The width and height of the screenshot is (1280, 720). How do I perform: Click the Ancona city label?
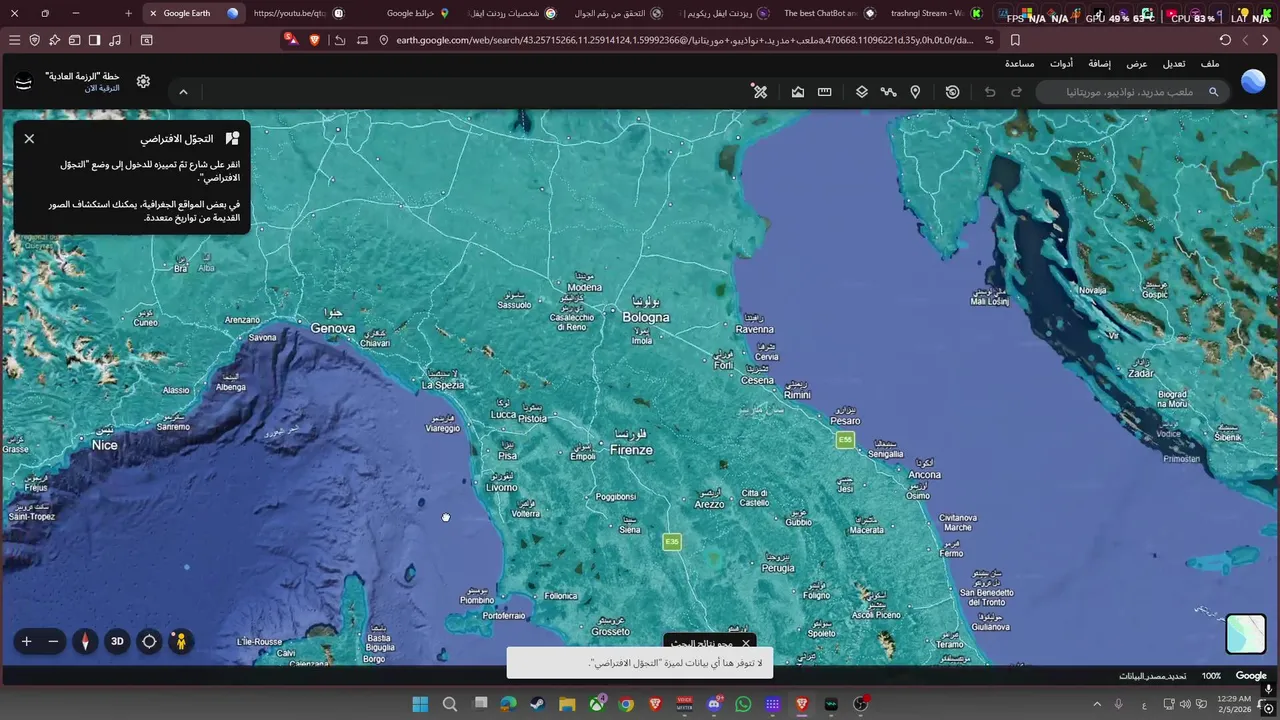(x=925, y=474)
